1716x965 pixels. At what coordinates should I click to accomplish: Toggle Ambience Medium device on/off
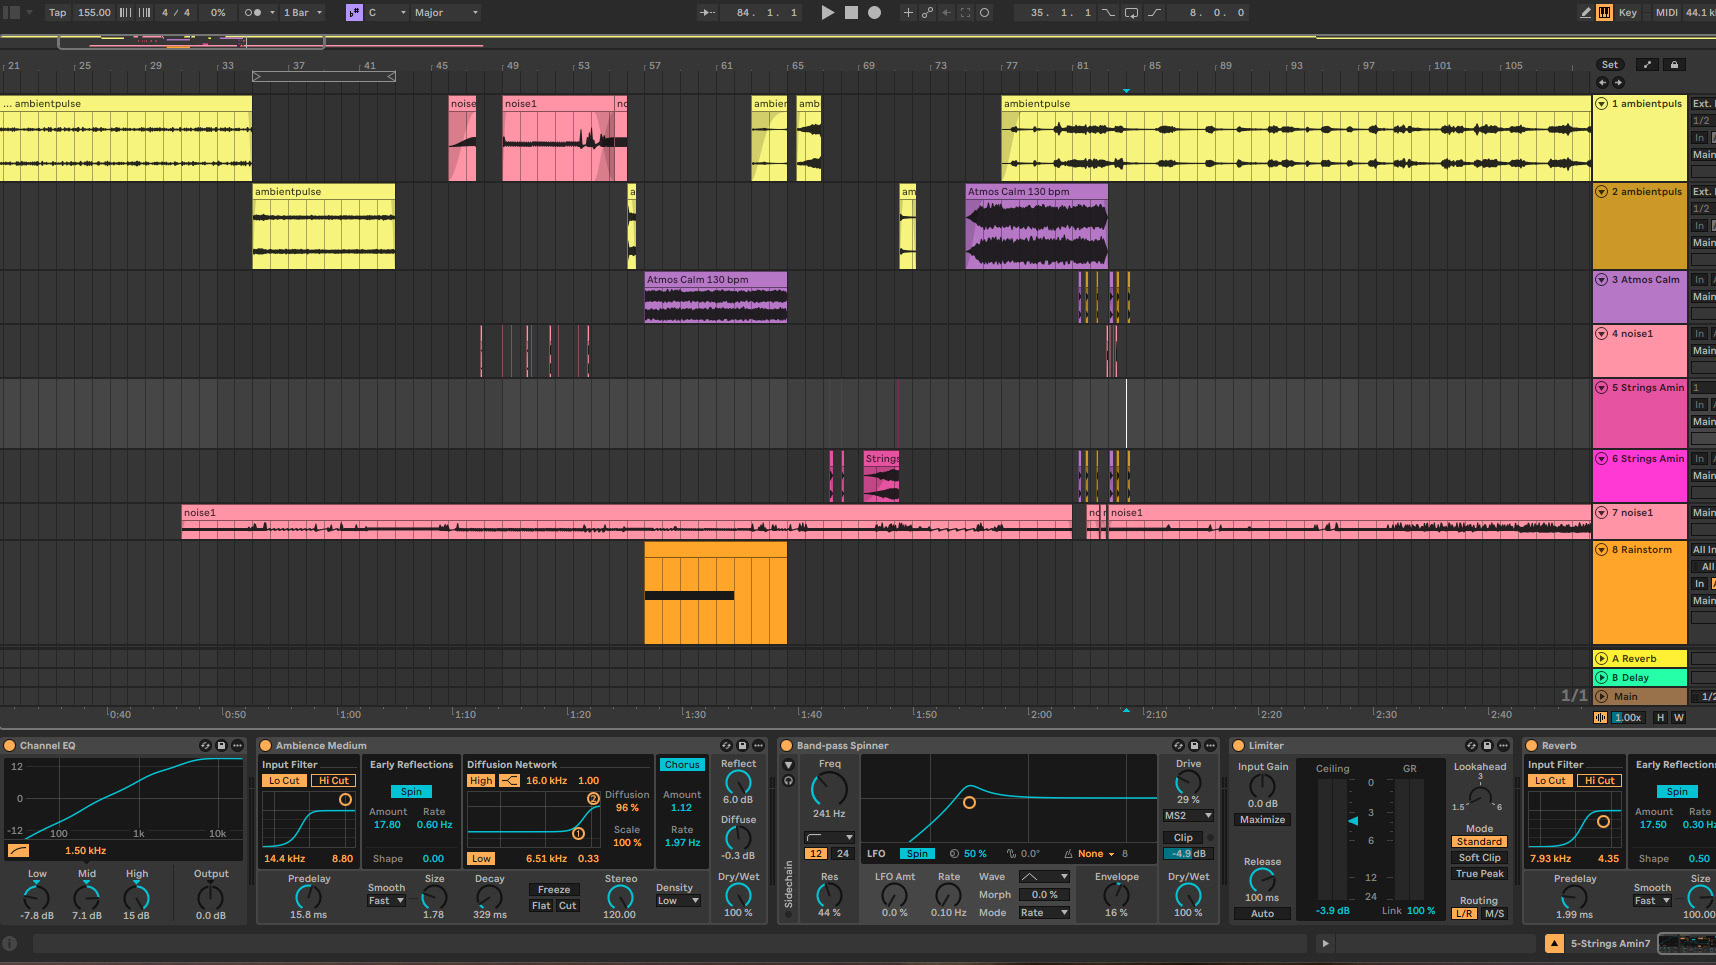[x=266, y=745]
